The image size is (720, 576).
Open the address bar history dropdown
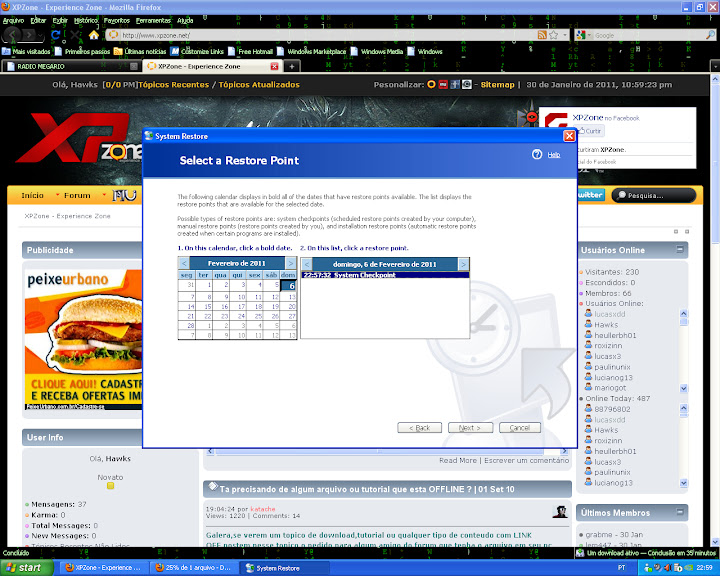pos(565,35)
